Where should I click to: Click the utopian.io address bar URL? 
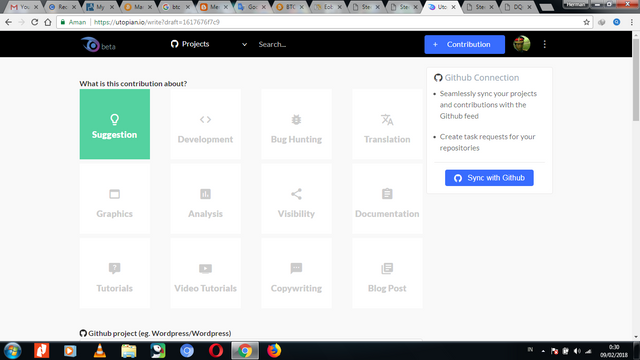pos(157,22)
